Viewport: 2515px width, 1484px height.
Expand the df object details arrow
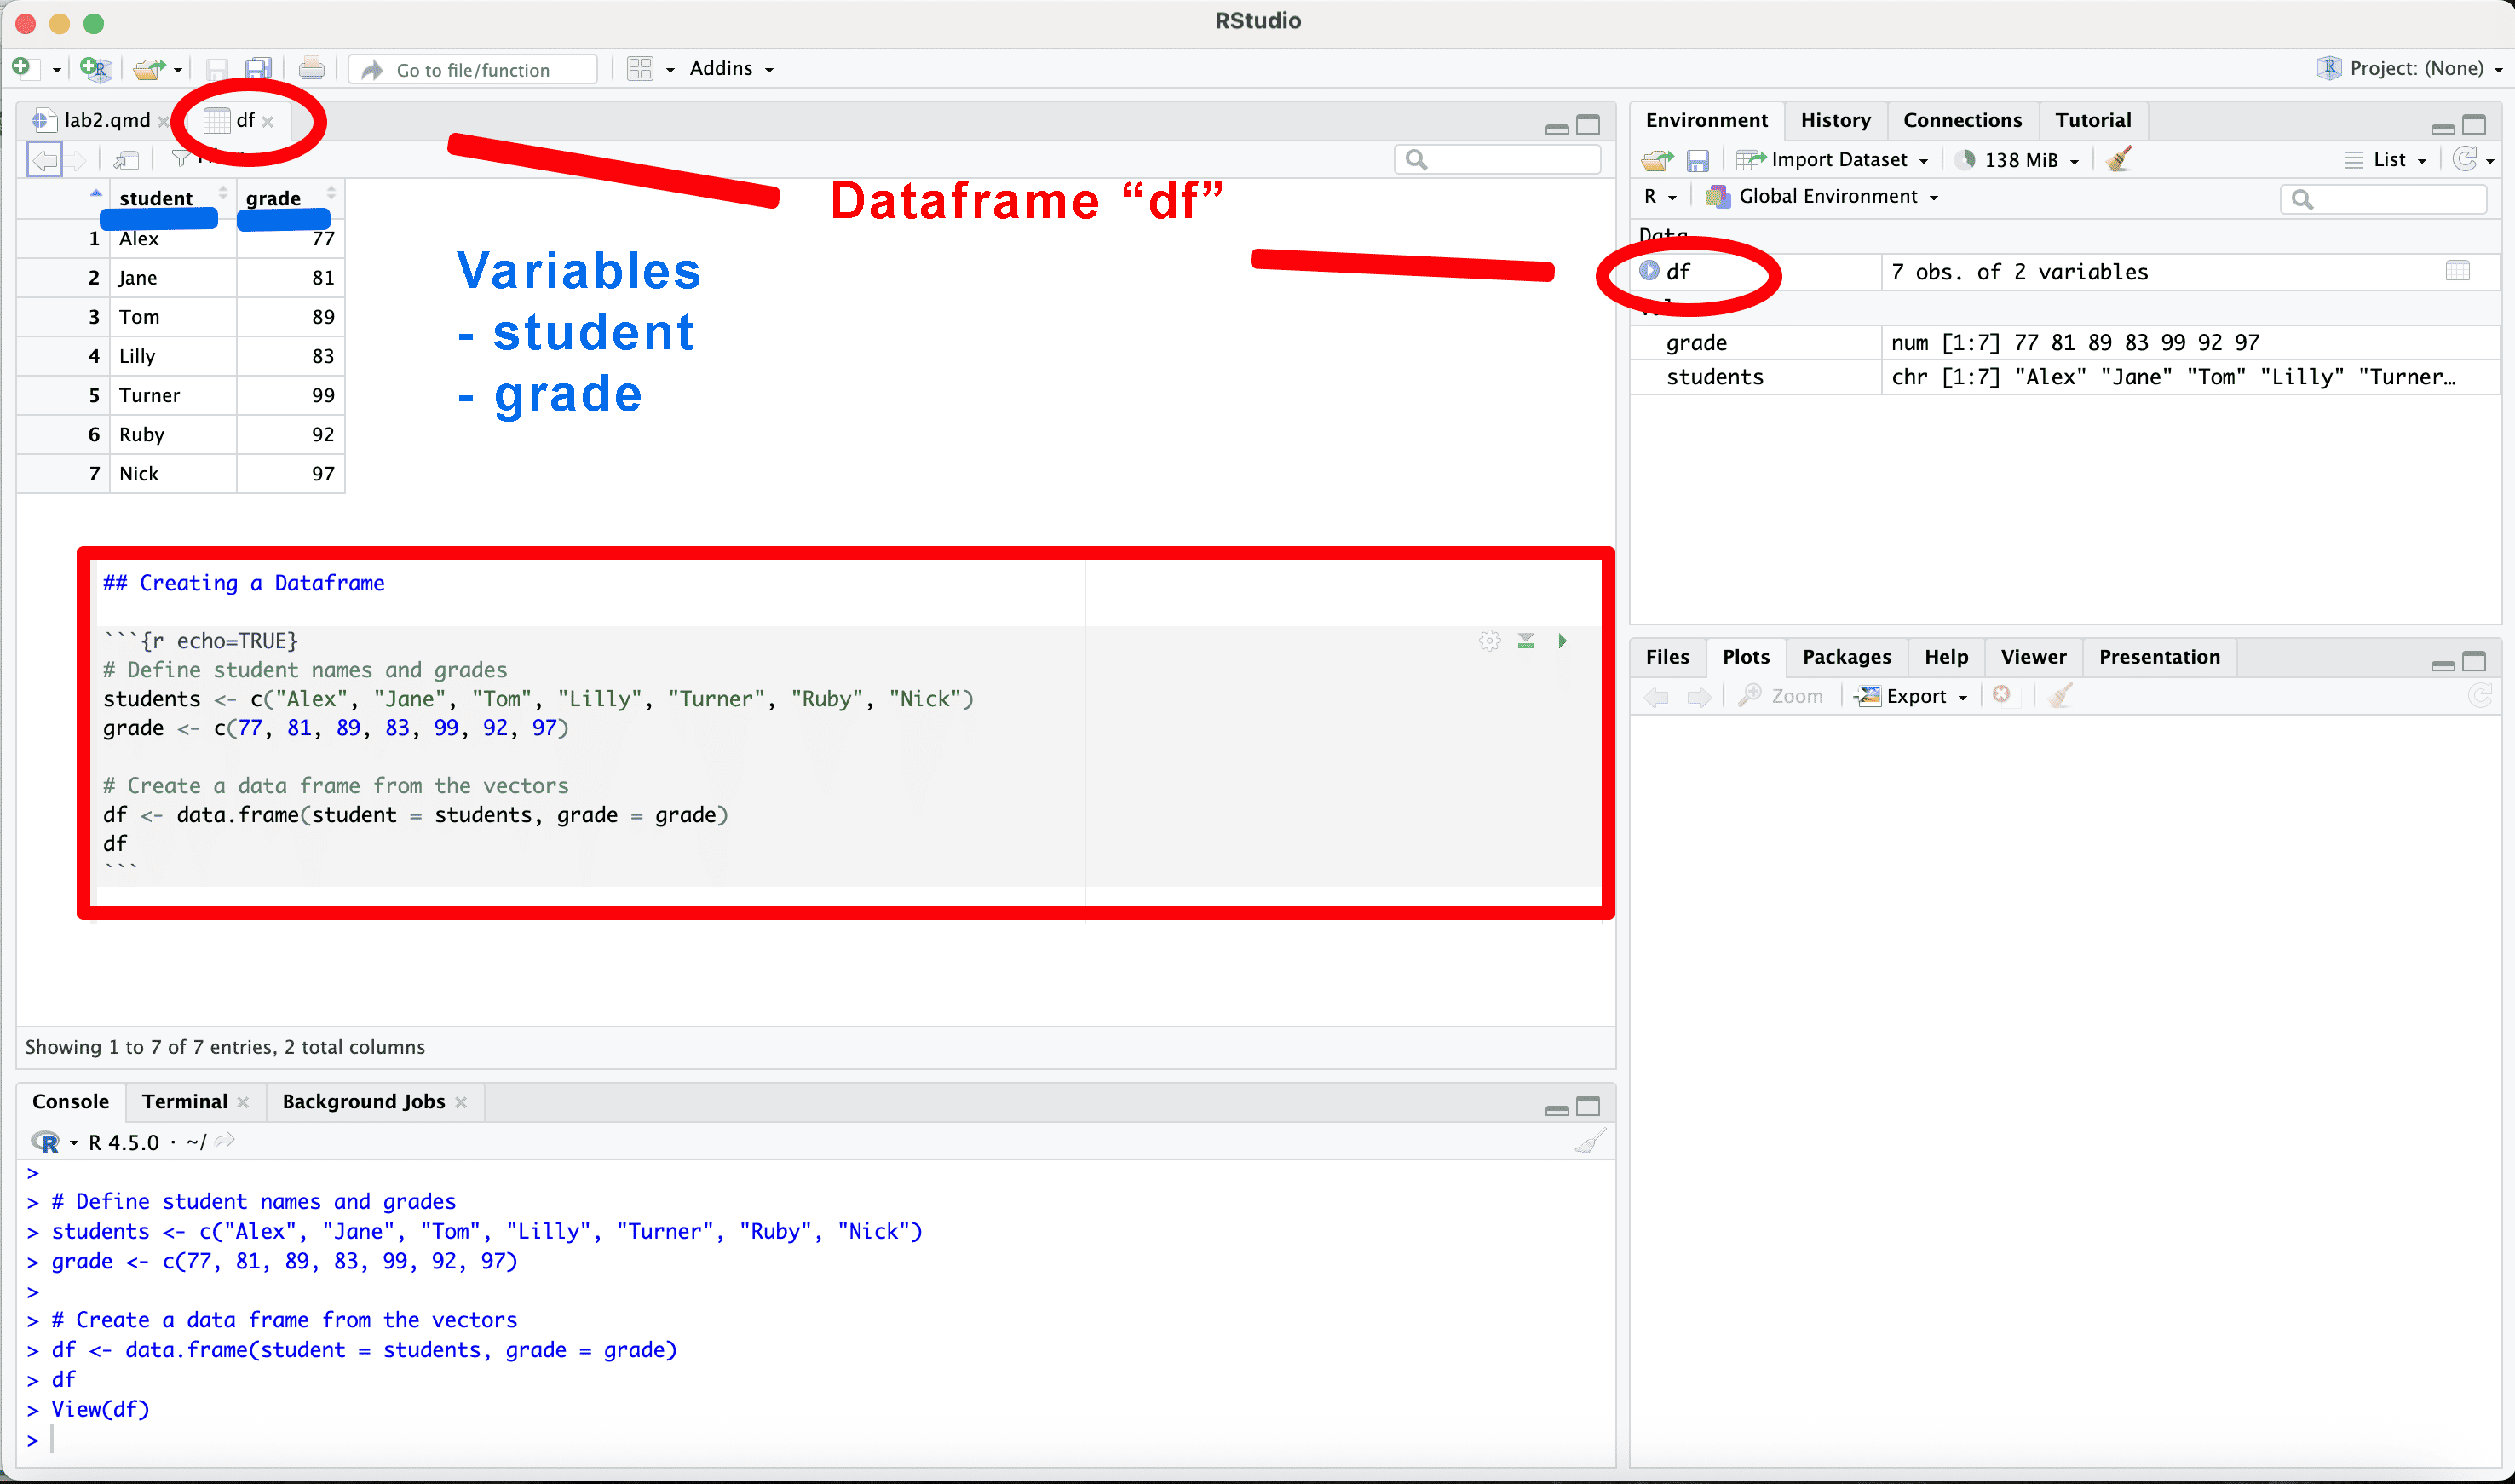pos(1649,271)
